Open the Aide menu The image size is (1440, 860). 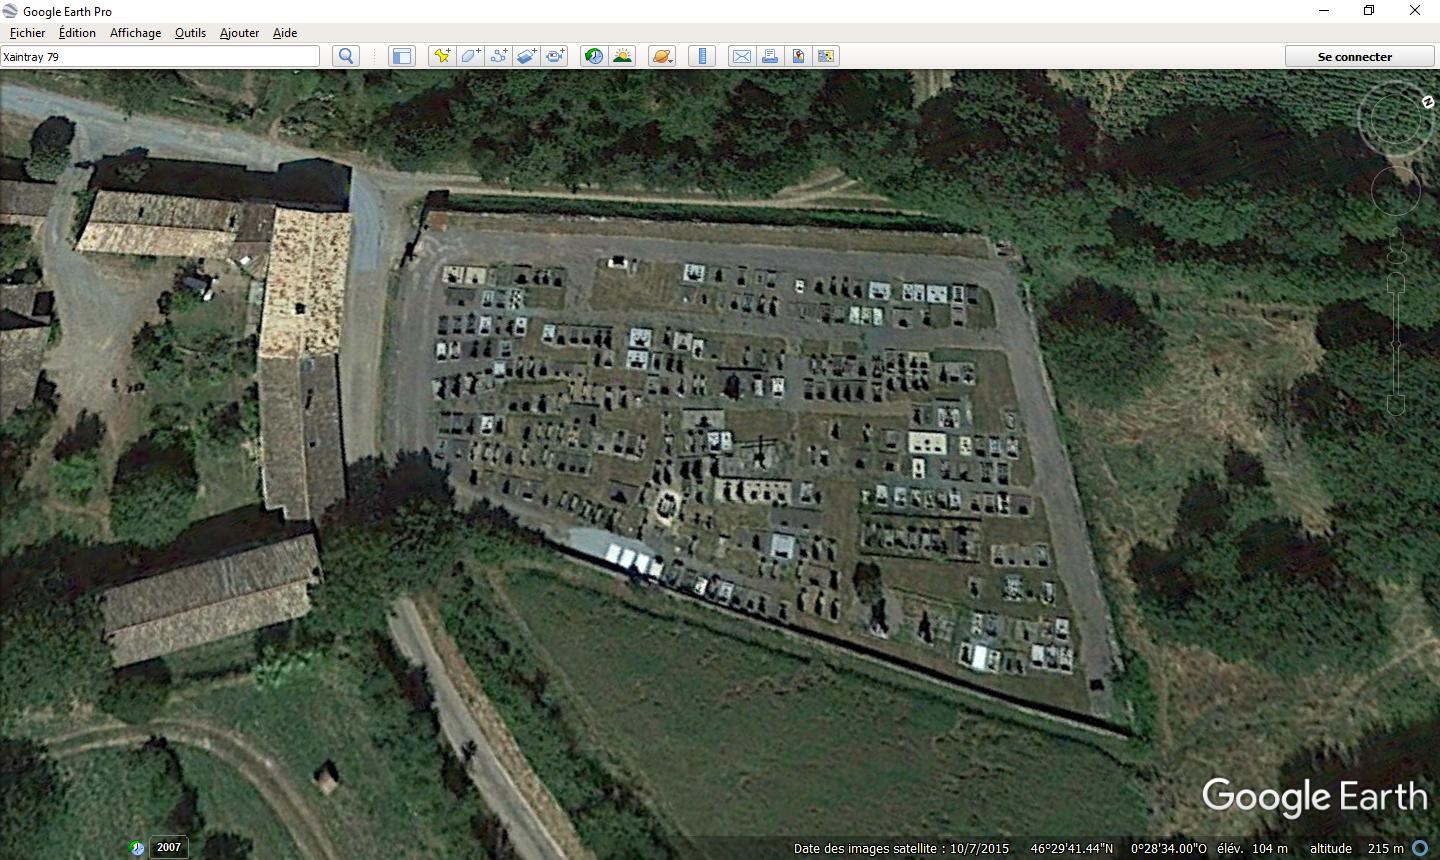285,33
